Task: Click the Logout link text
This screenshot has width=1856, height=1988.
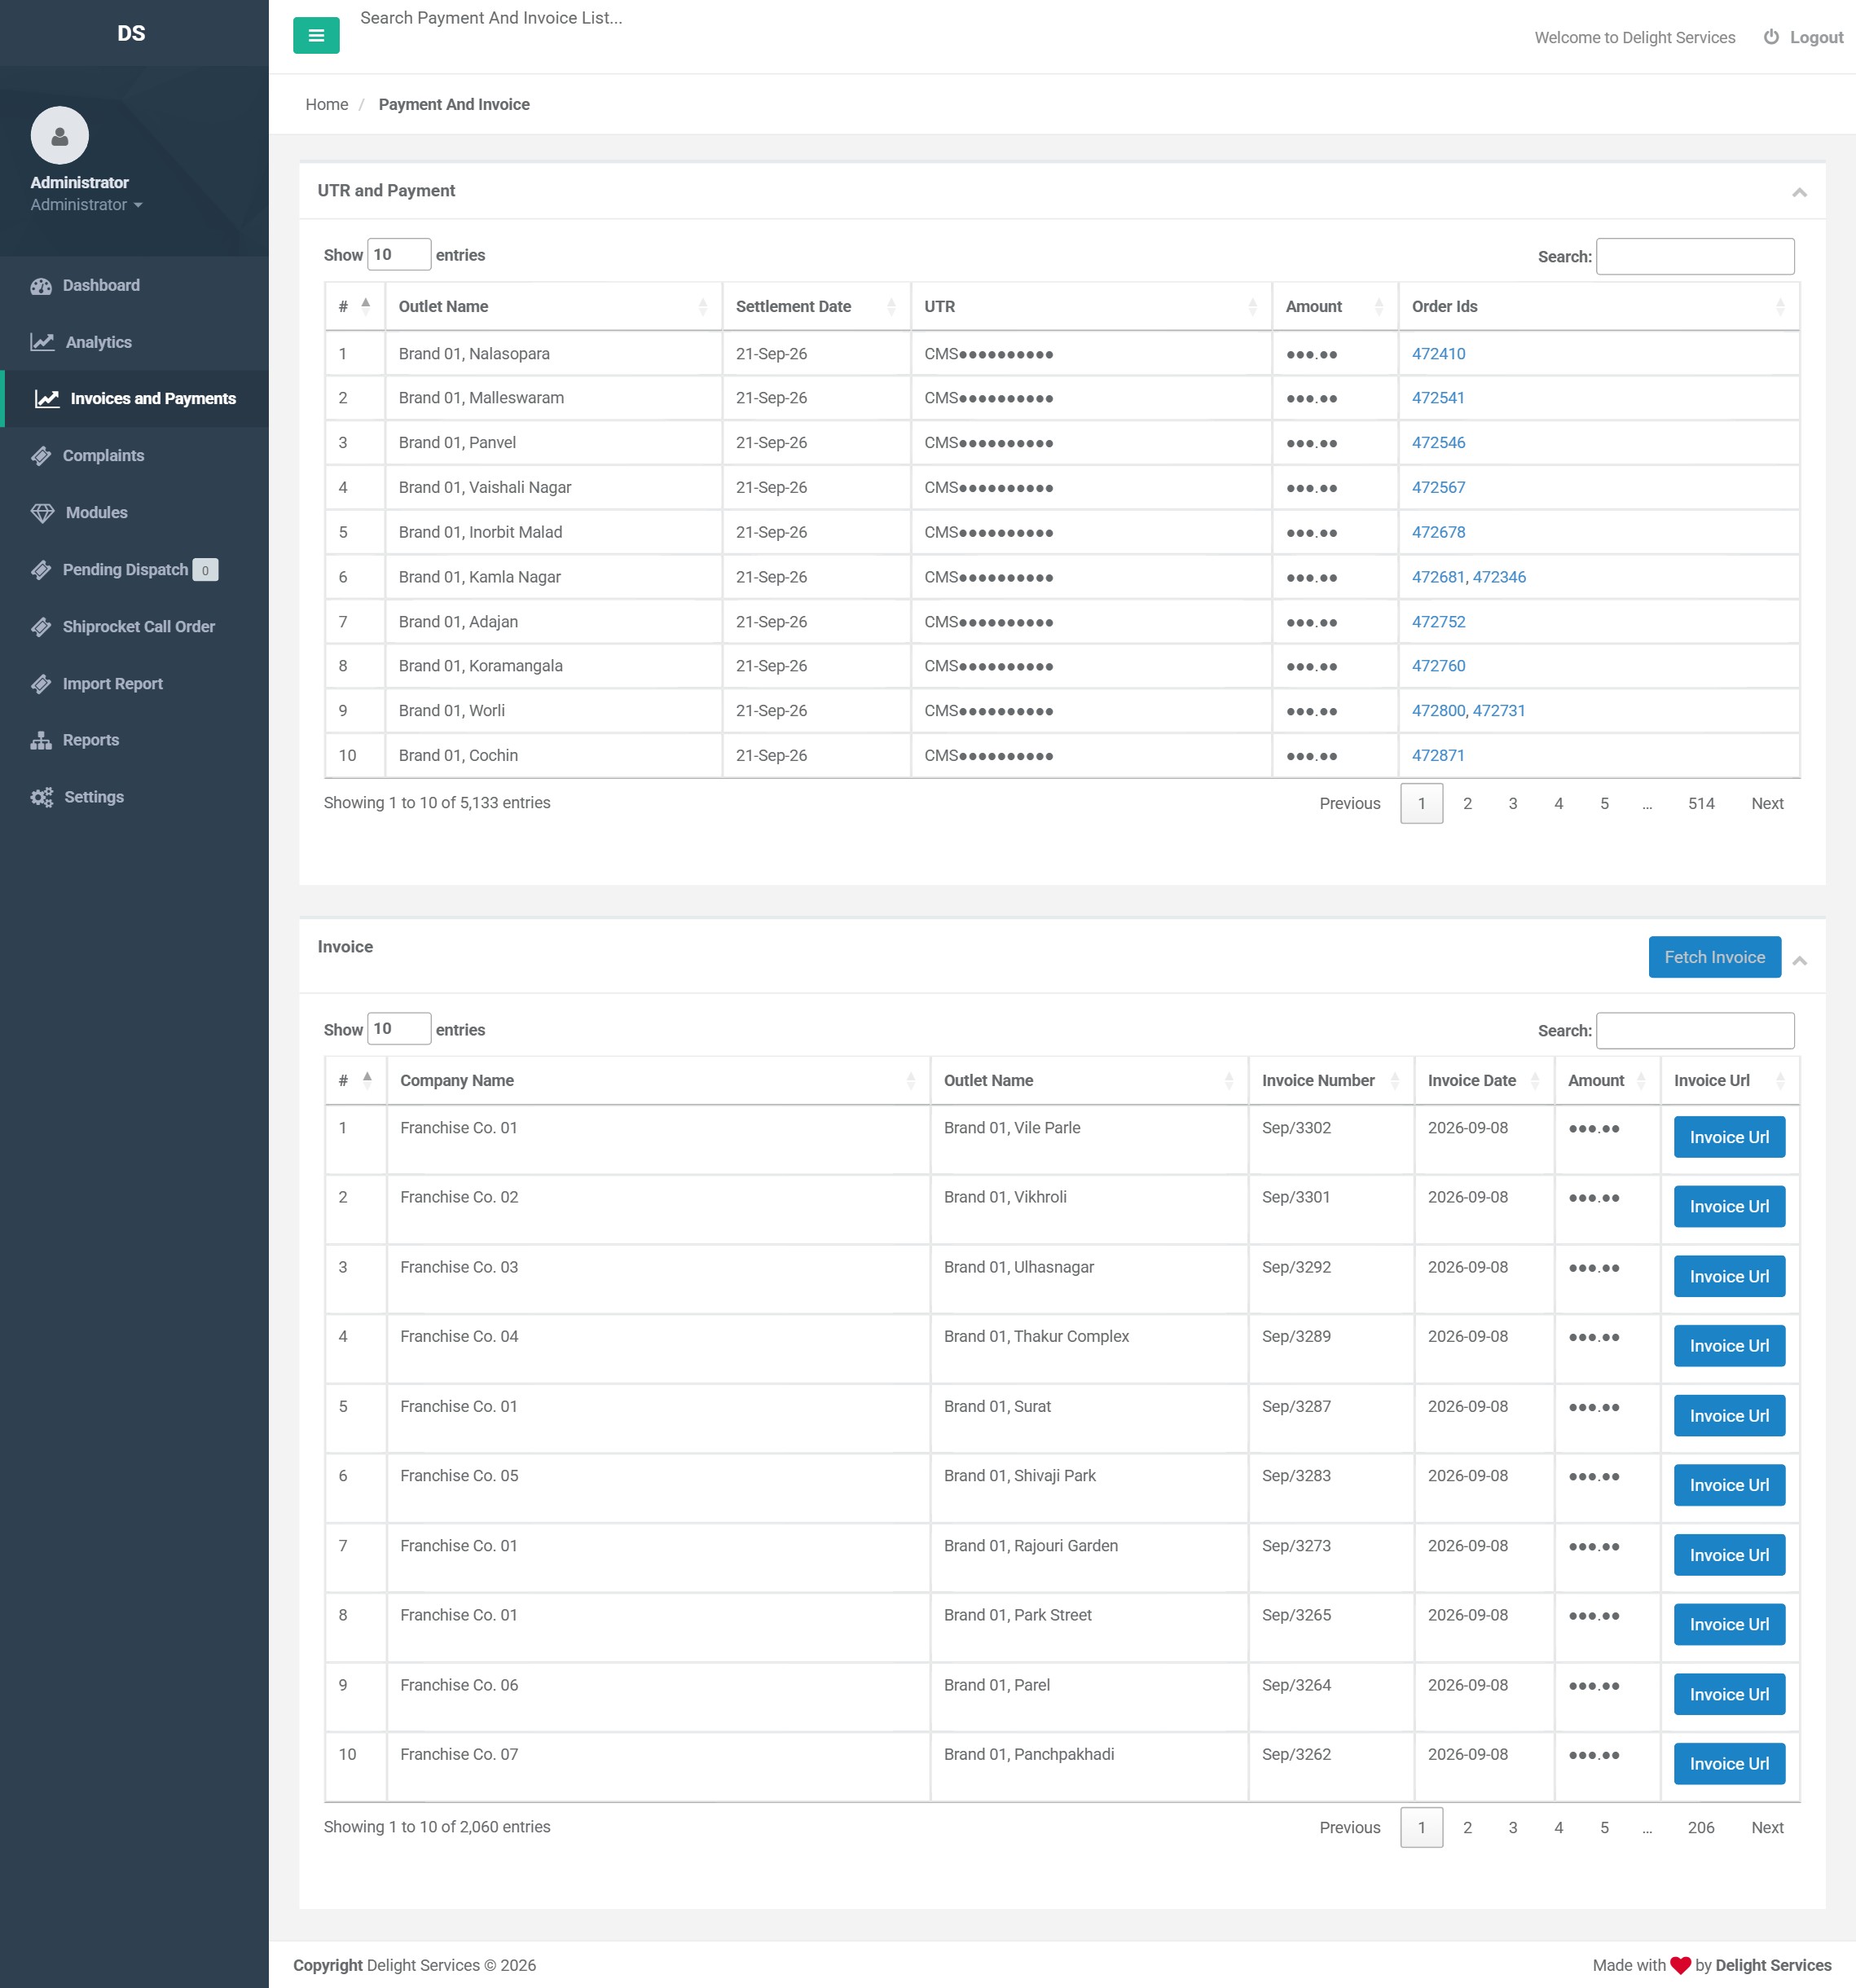Action: (x=1816, y=37)
